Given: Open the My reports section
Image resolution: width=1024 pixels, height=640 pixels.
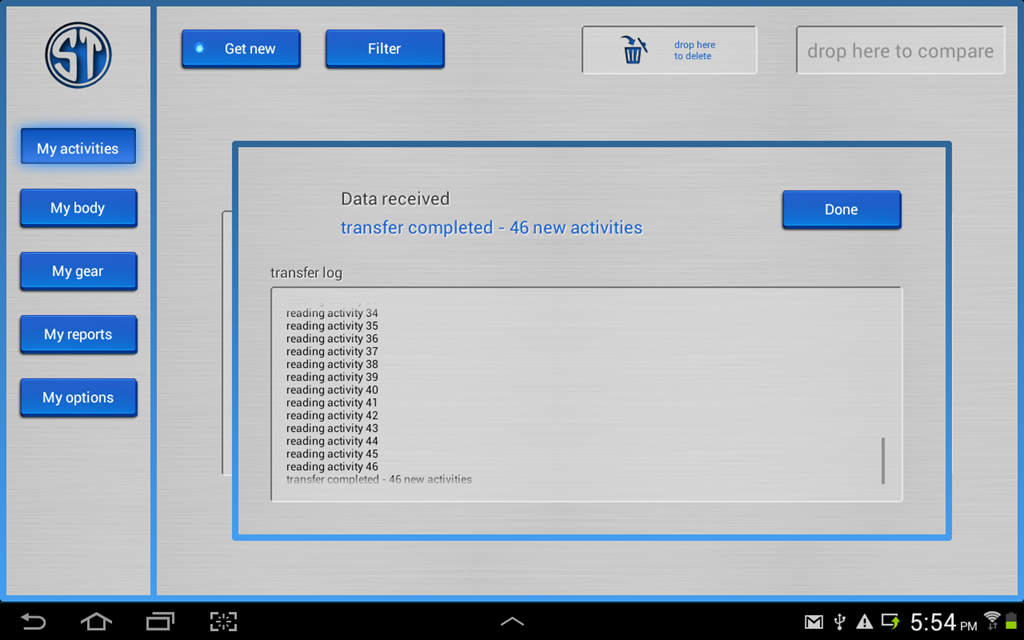Looking at the screenshot, I should [x=78, y=334].
